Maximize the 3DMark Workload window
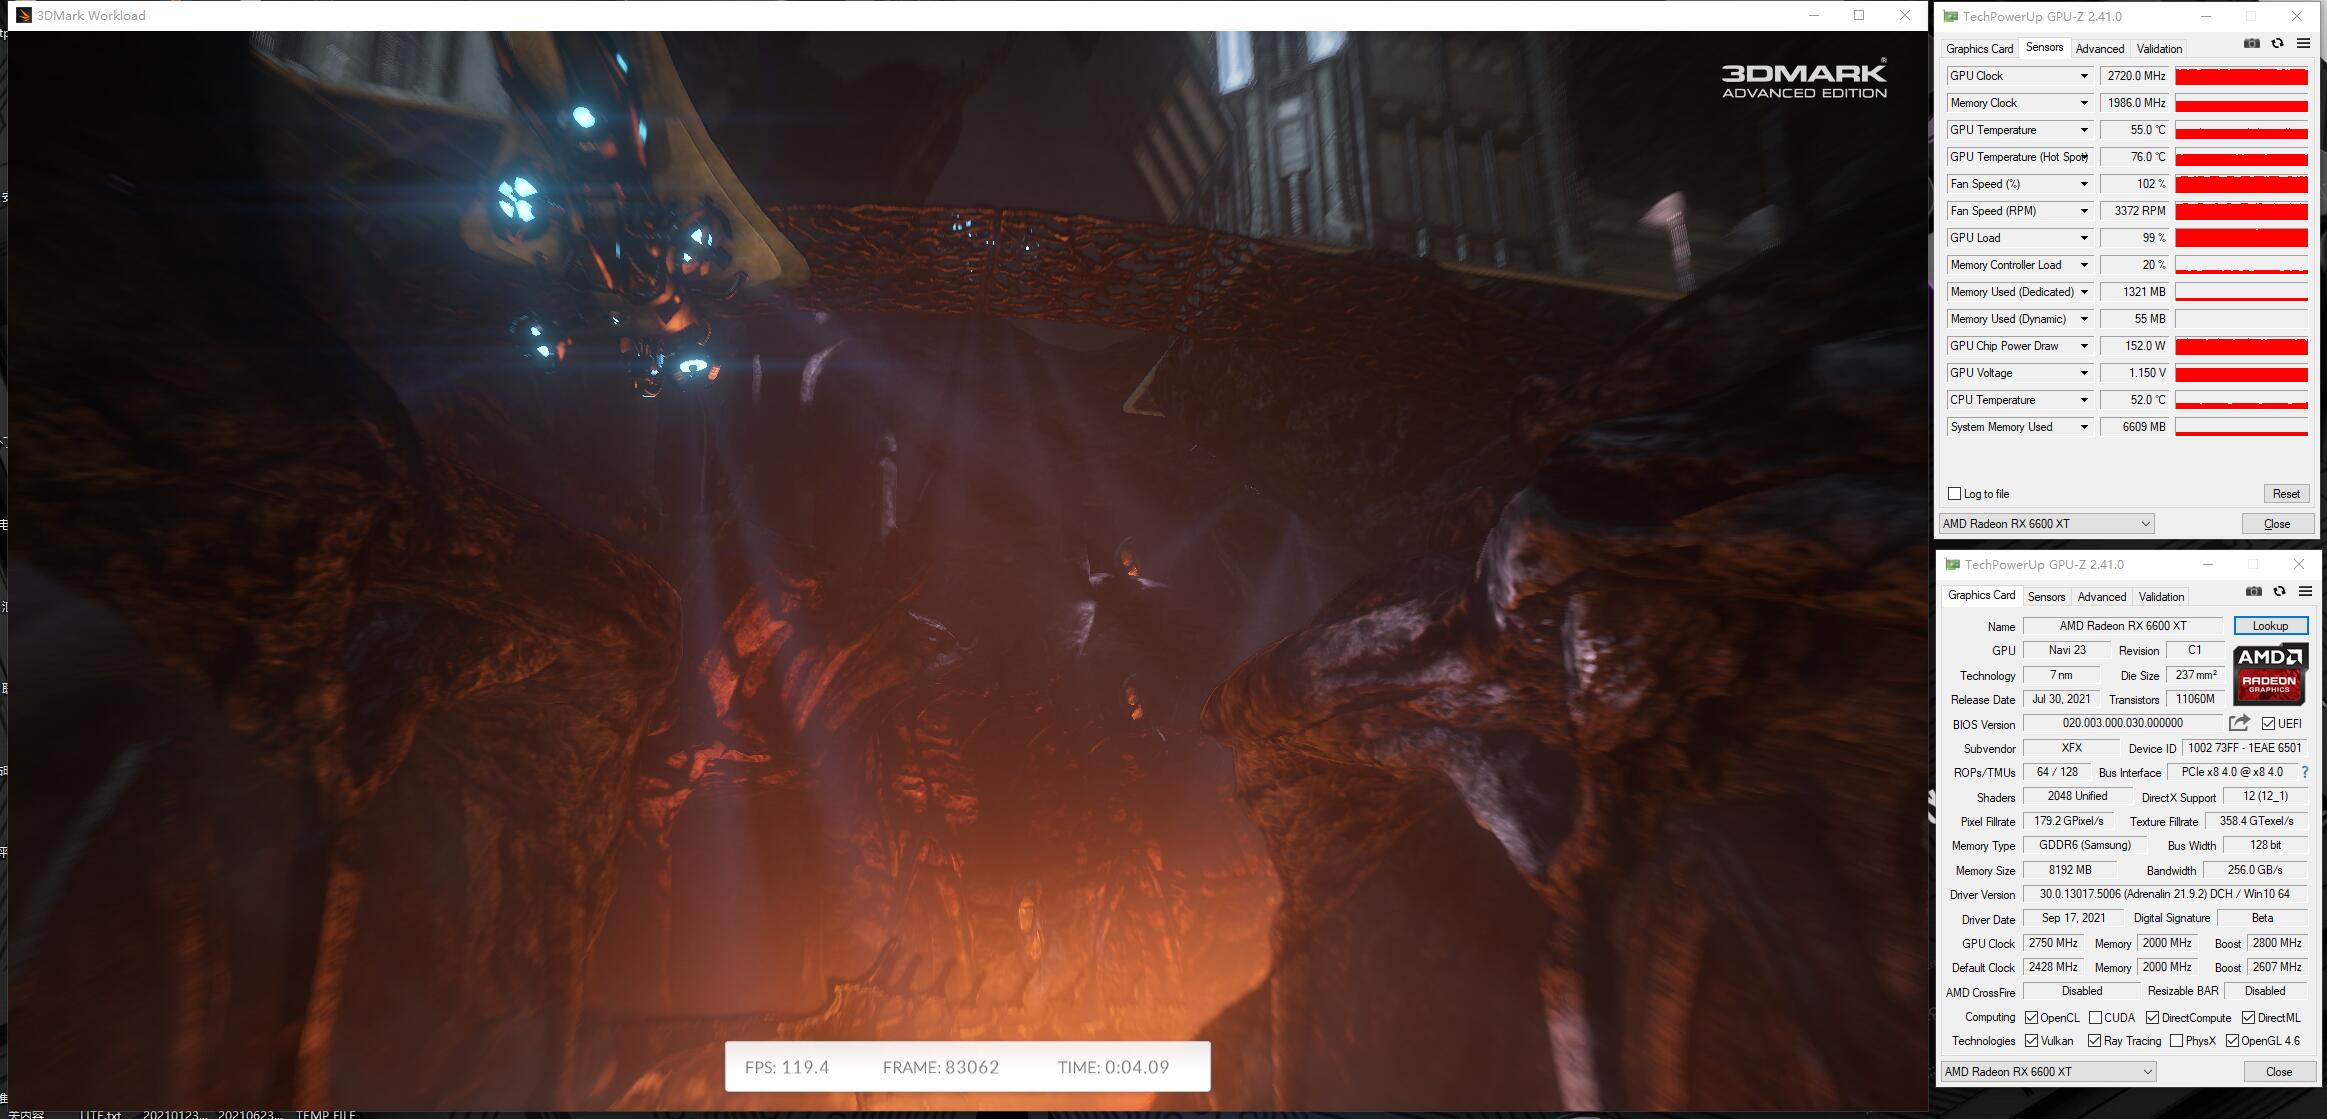 pos(1859,15)
